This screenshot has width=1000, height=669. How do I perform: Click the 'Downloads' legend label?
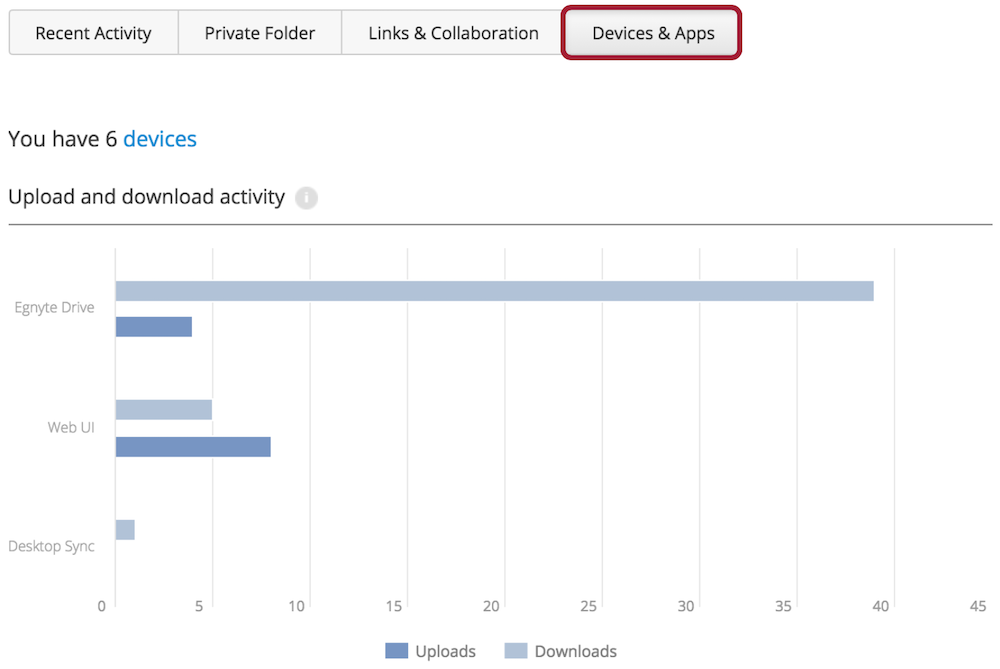click(x=575, y=651)
